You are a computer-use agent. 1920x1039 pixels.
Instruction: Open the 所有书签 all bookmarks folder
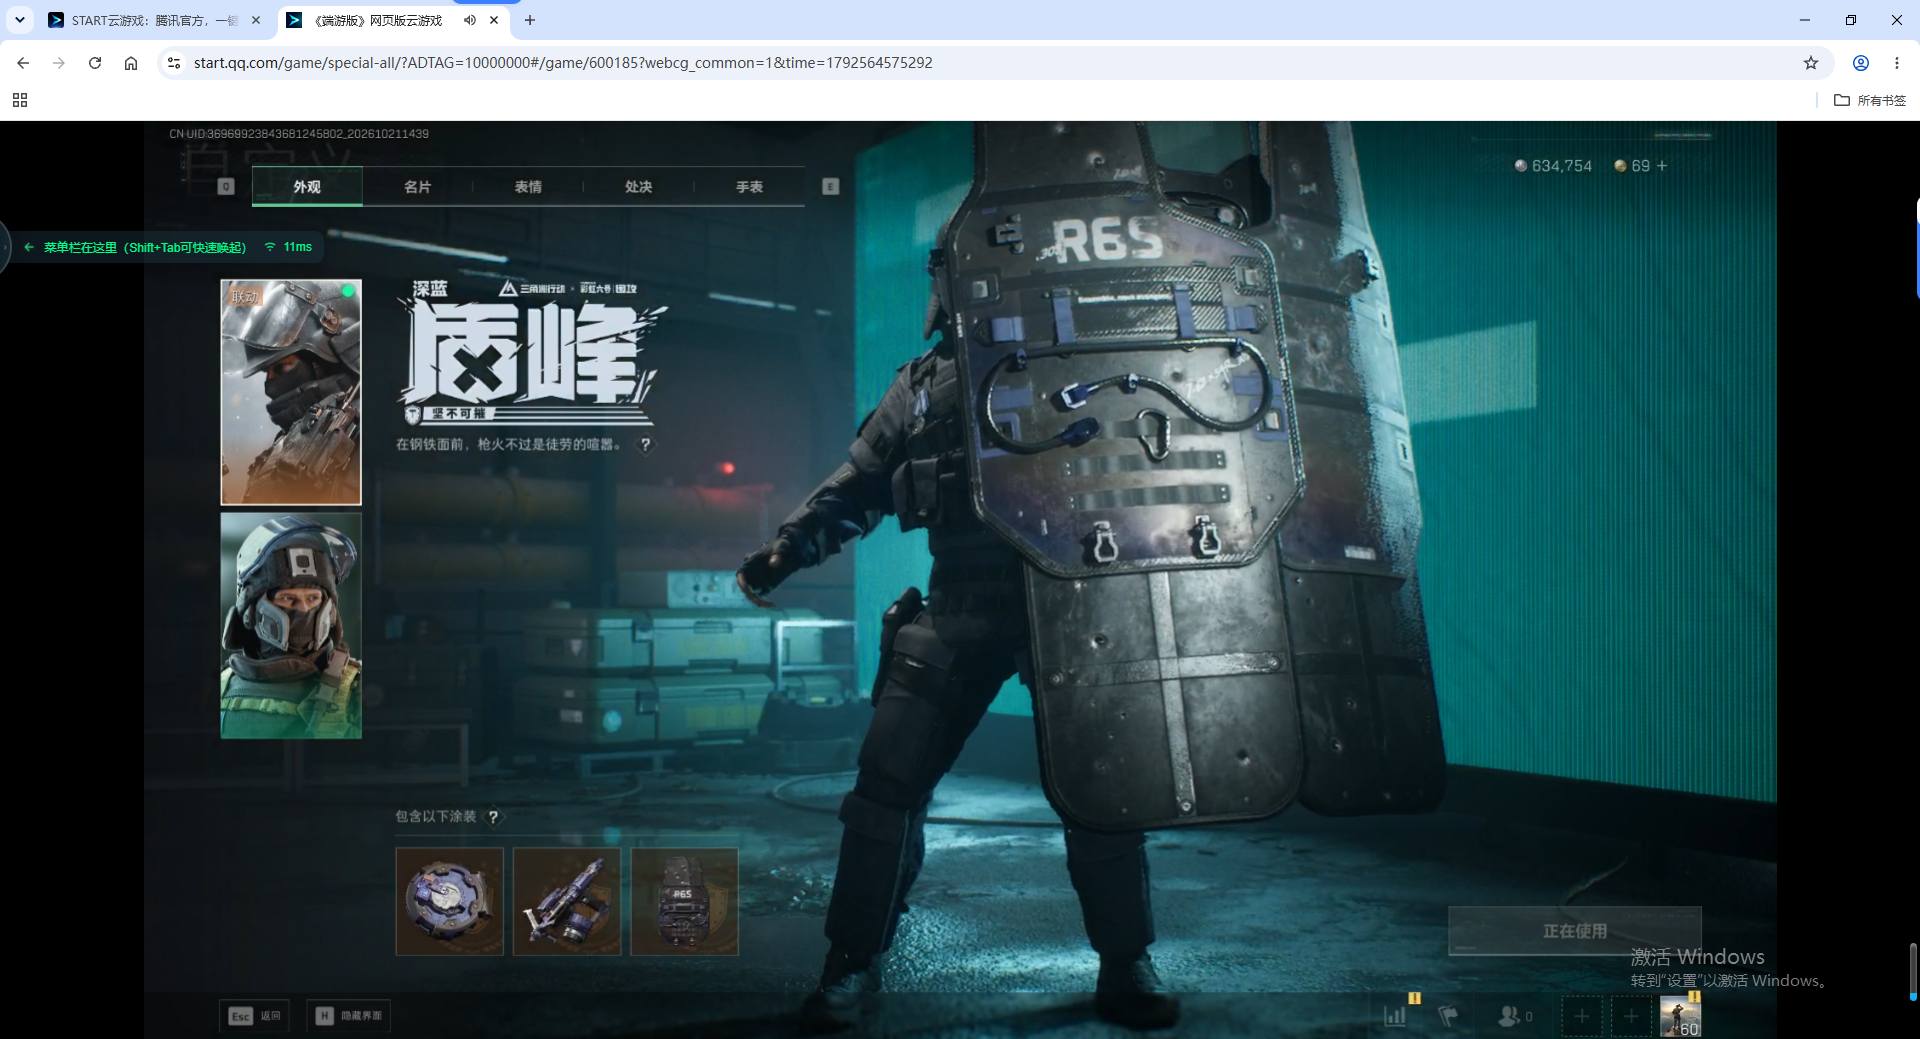1870,100
